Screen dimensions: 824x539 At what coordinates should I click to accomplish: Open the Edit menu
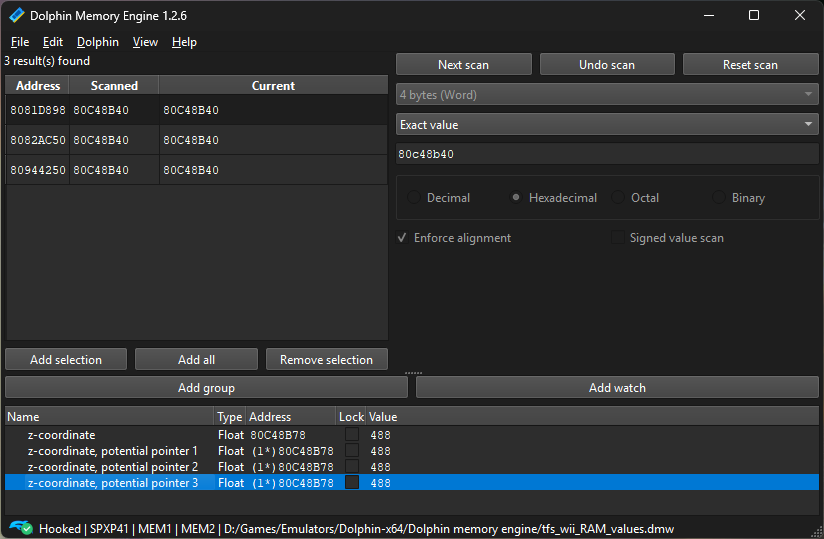(53, 42)
